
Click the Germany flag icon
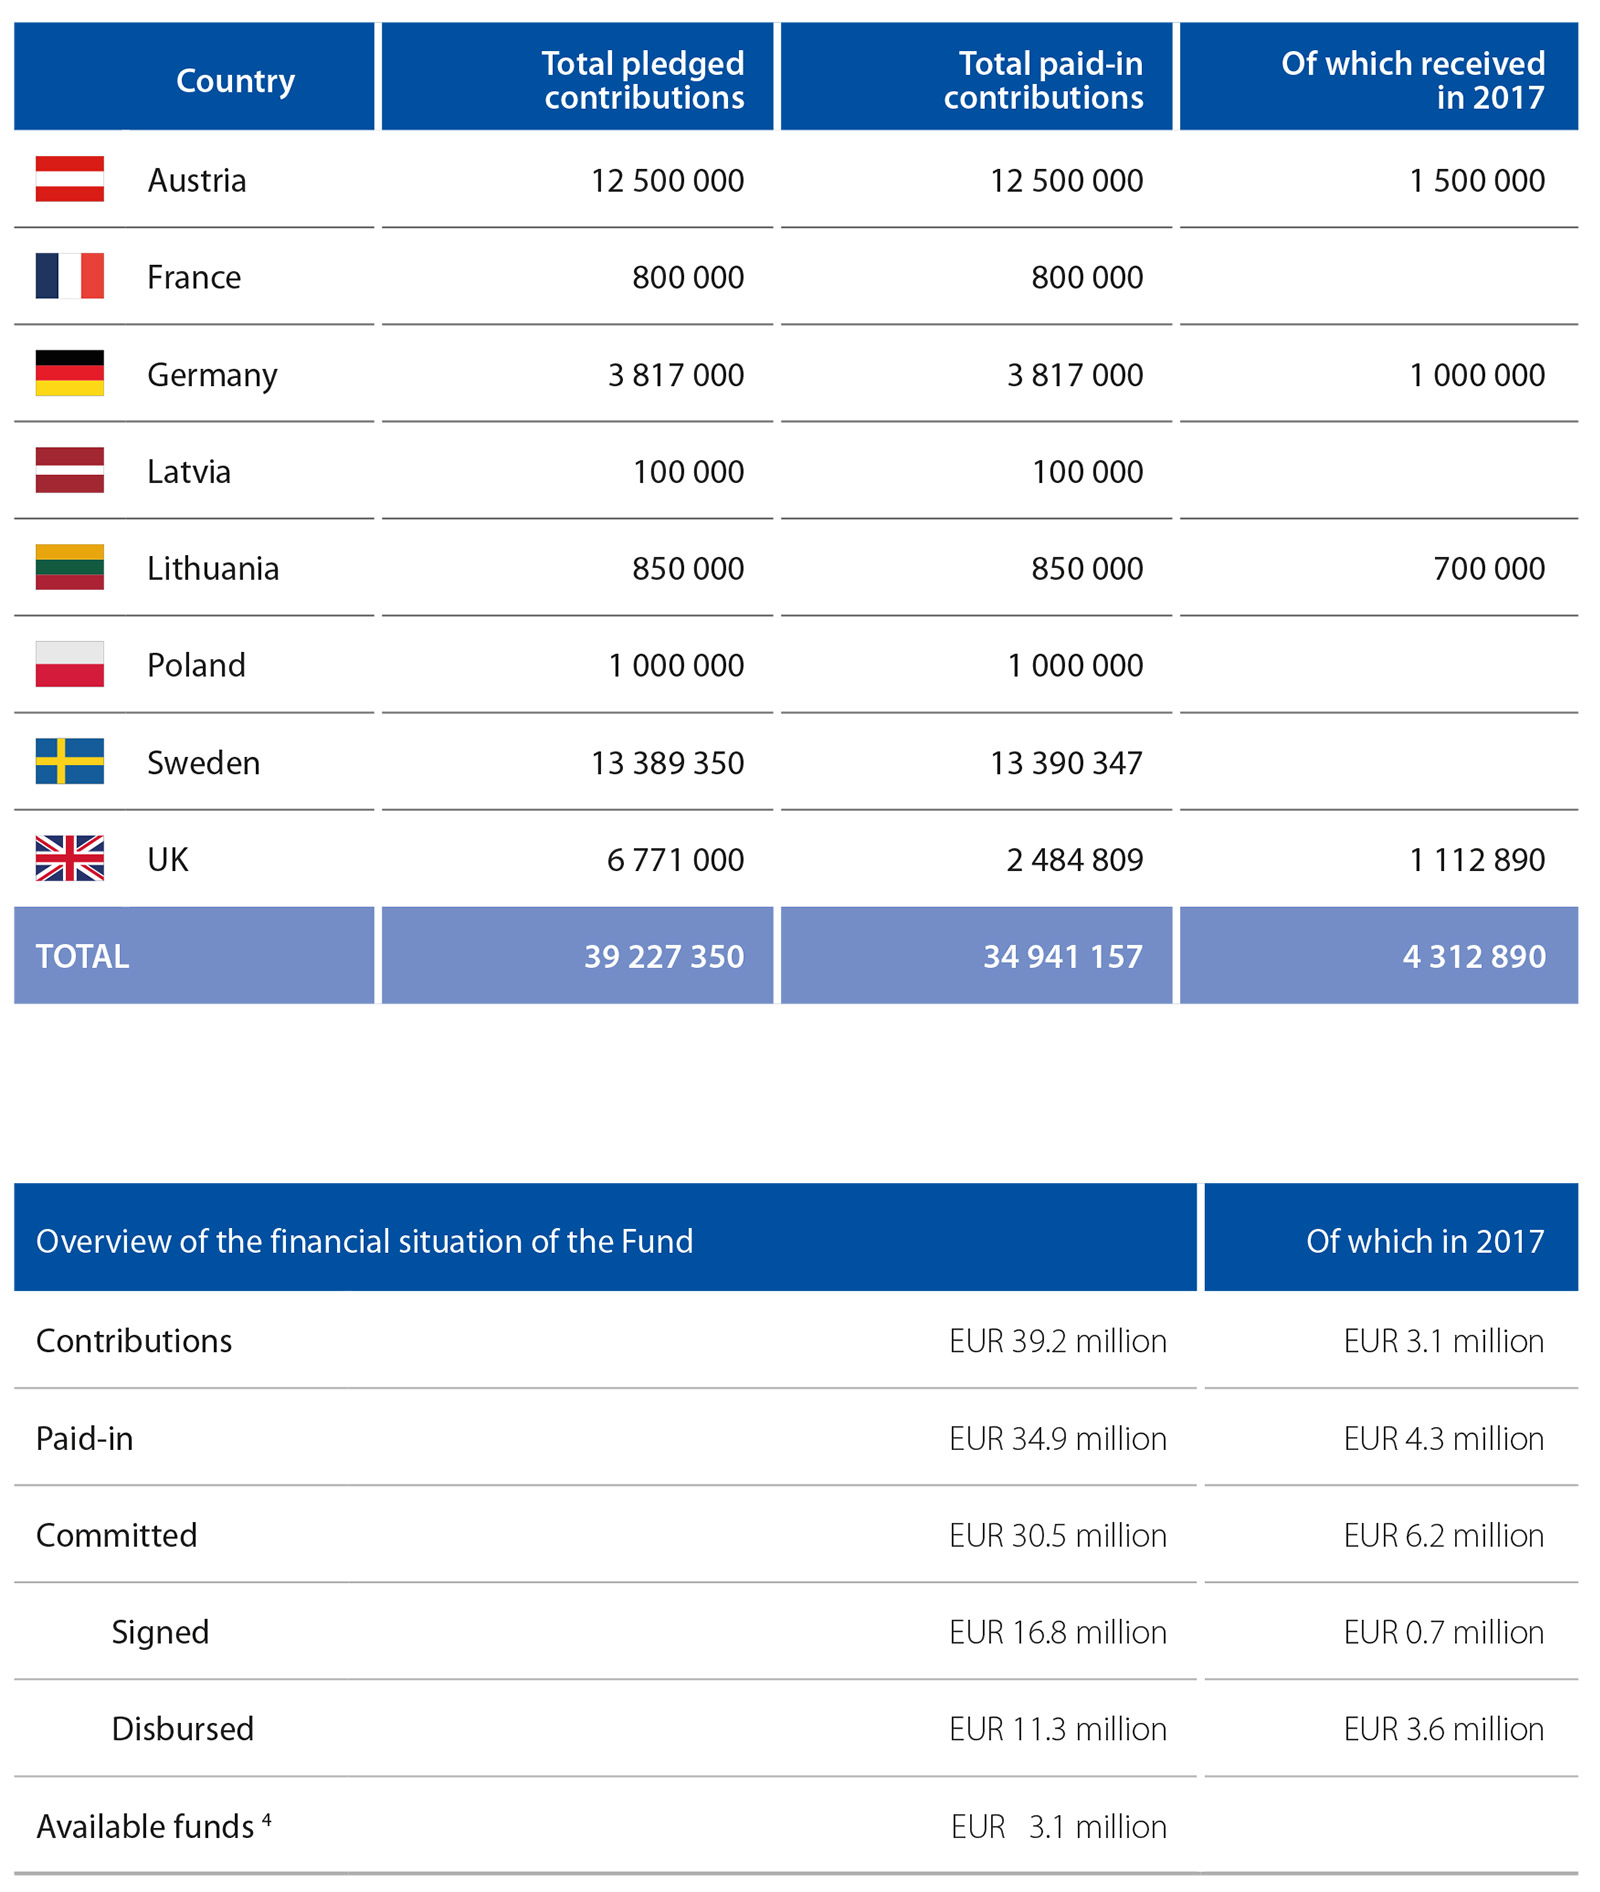[69, 373]
